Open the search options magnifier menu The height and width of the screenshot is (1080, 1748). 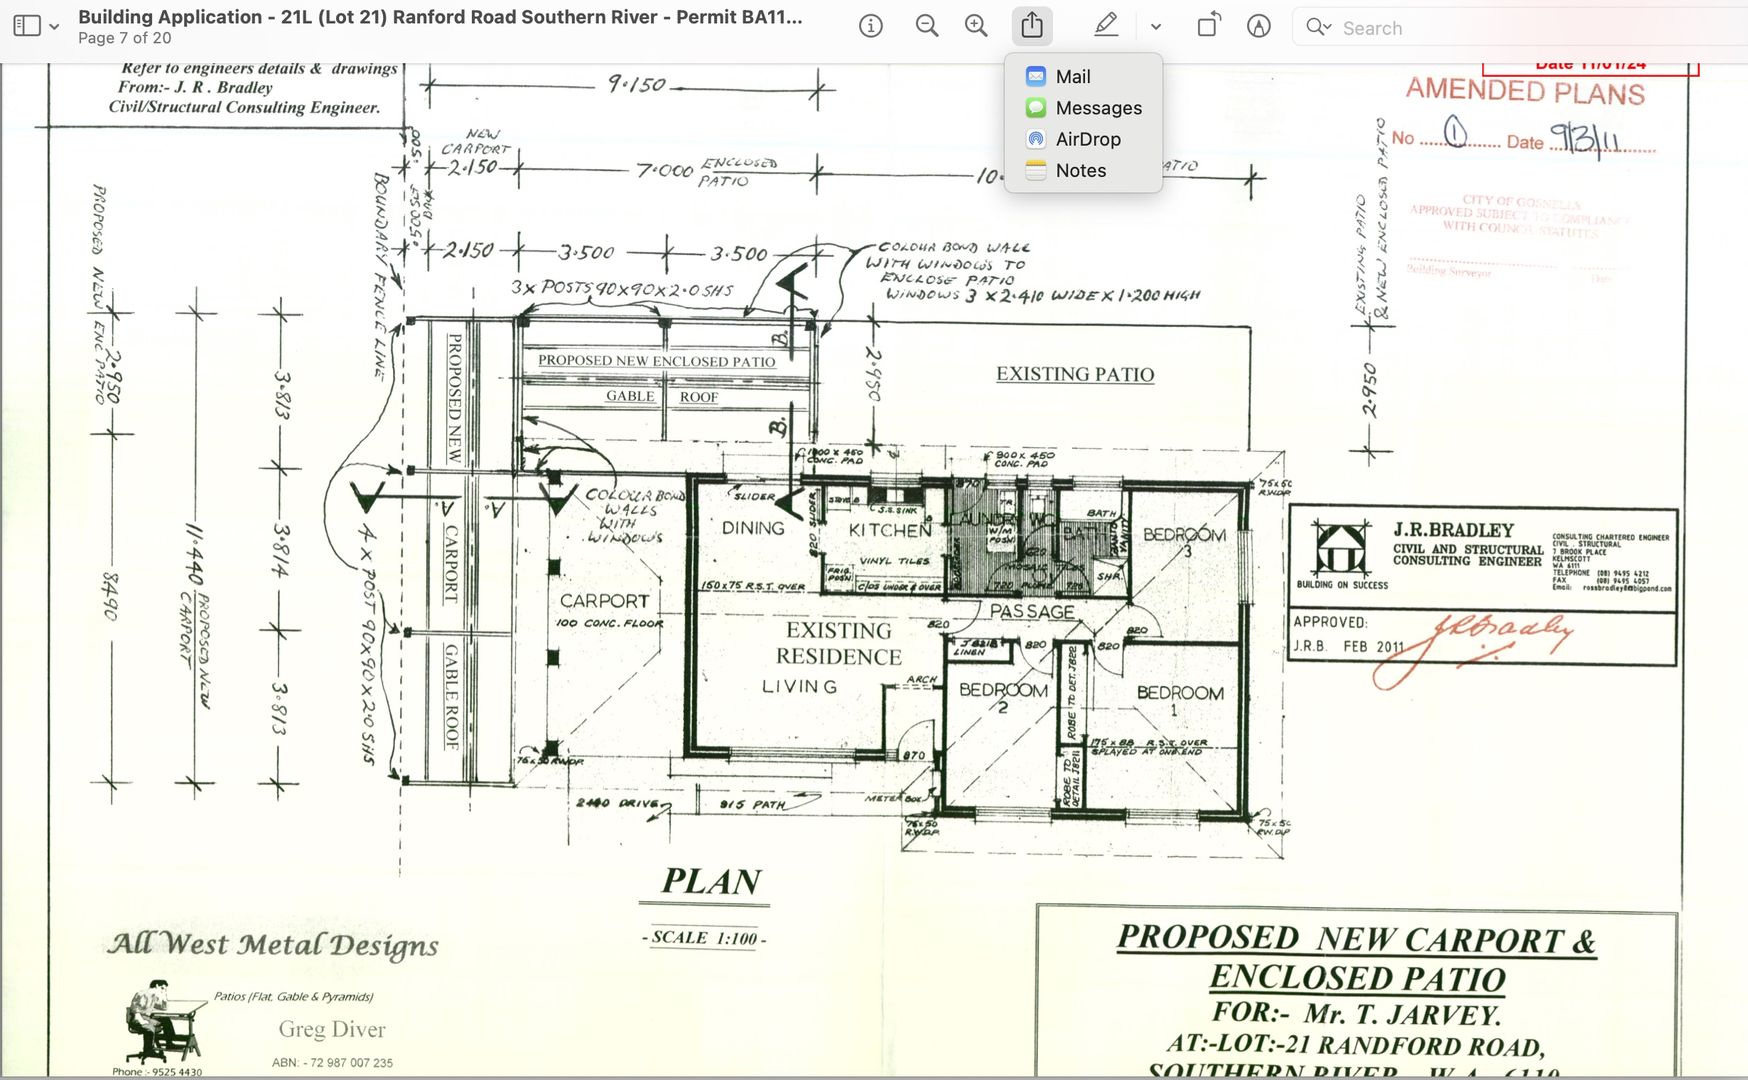click(1318, 28)
